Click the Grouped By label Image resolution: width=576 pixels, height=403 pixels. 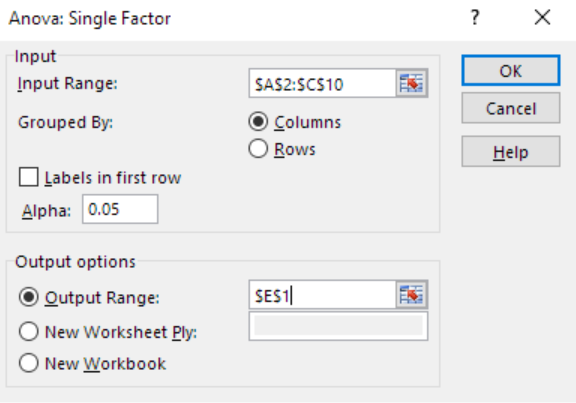pos(65,122)
